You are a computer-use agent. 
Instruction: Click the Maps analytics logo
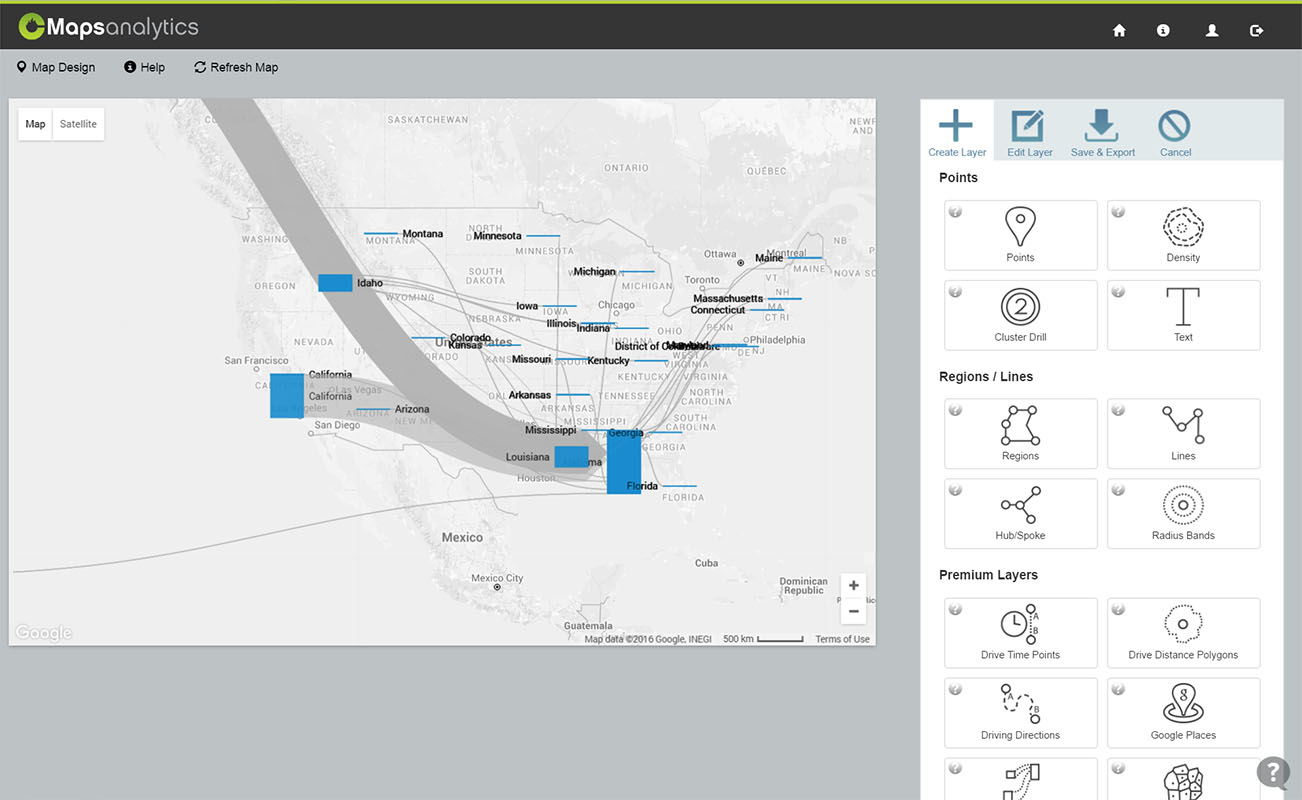click(x=108, y=27)
